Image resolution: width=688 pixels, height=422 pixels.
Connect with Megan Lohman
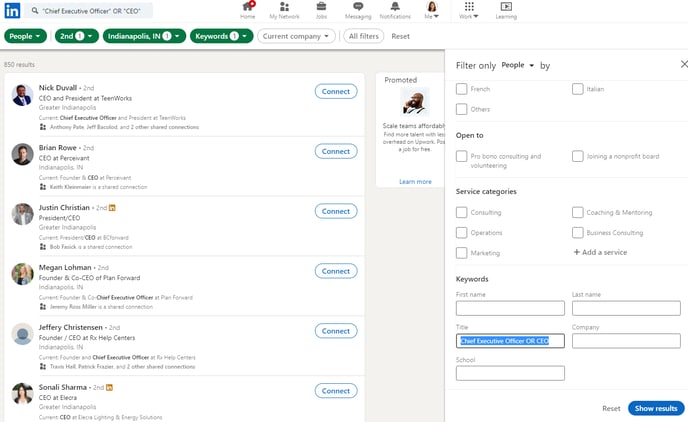click(x=336, y=271)
